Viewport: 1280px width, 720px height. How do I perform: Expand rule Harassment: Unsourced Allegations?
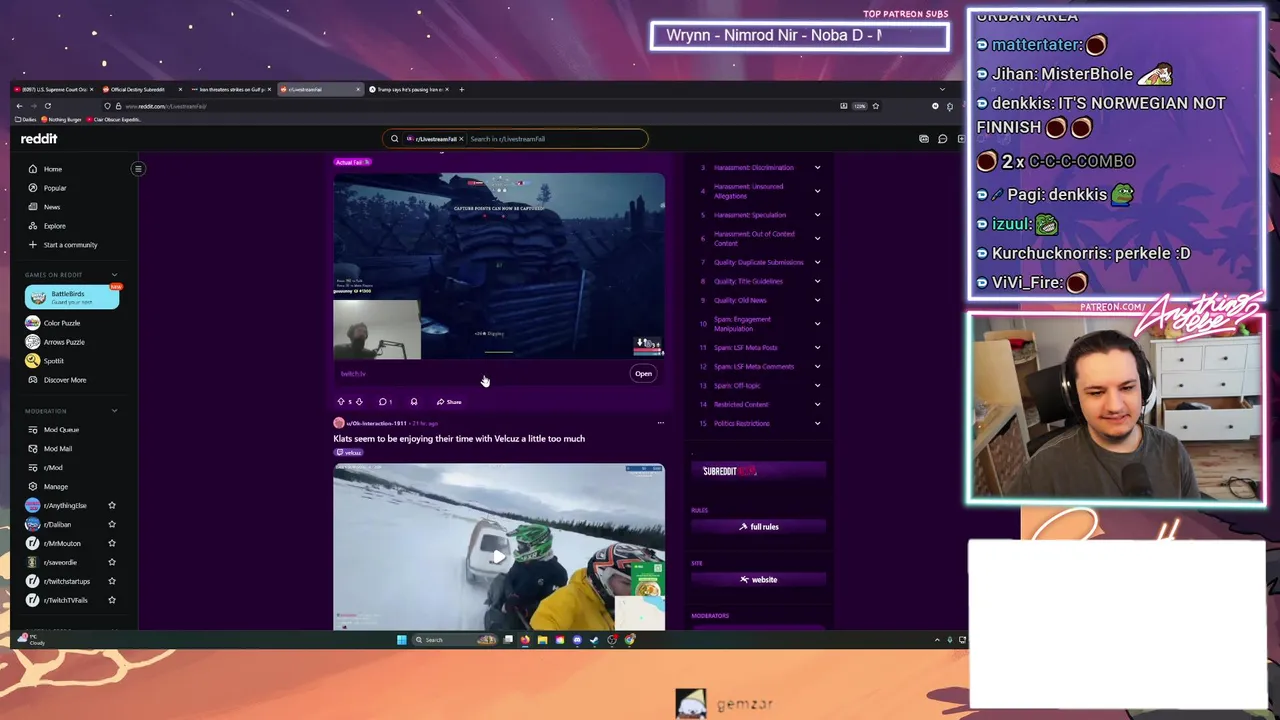click(x=817, y=191)
